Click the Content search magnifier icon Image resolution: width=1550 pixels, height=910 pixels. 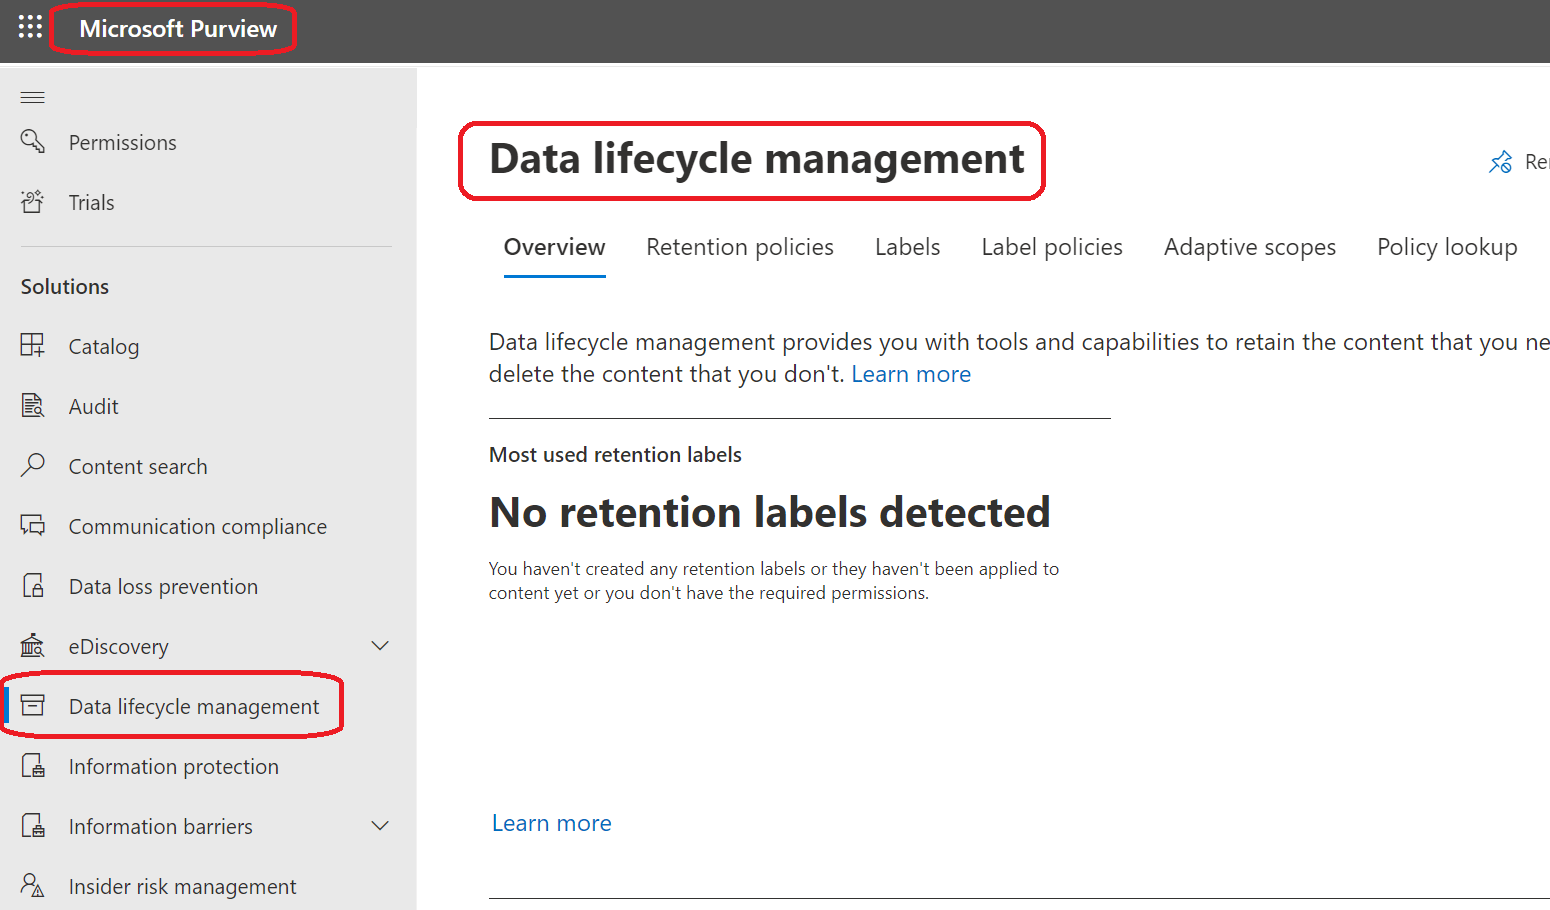33,466
